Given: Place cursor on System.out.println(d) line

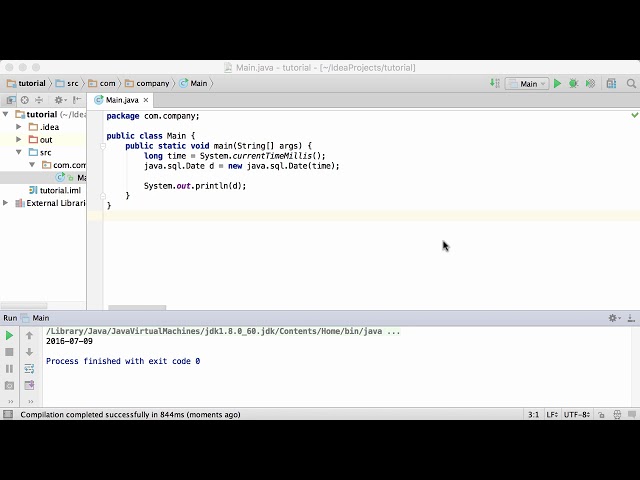Looking at the screenshot, I should 195,186.
